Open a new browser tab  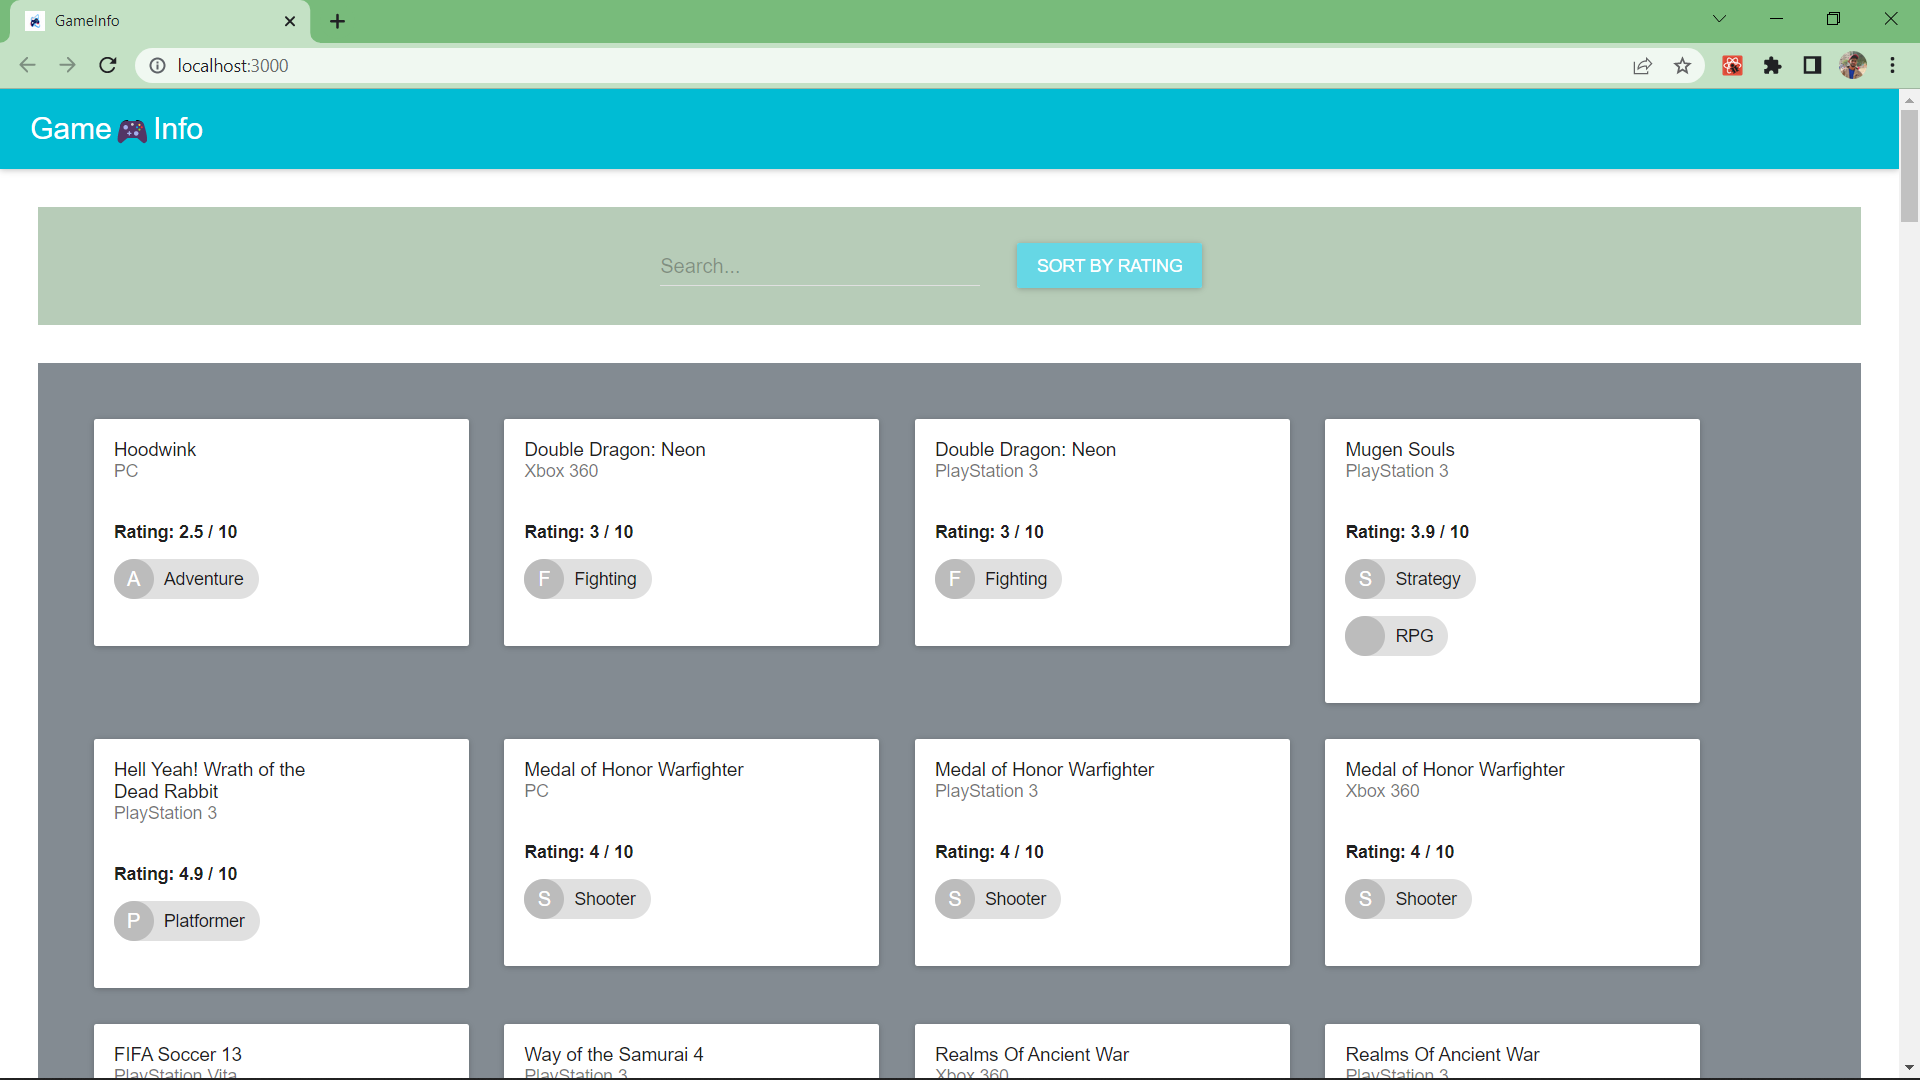coord(337,21)
